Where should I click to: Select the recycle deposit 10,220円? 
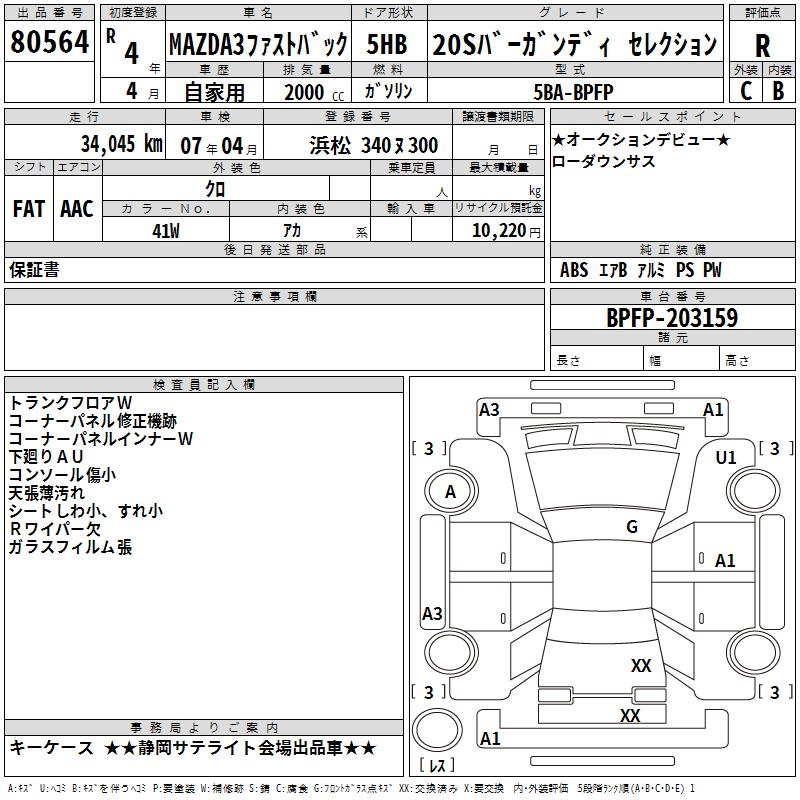coord(506,231)
